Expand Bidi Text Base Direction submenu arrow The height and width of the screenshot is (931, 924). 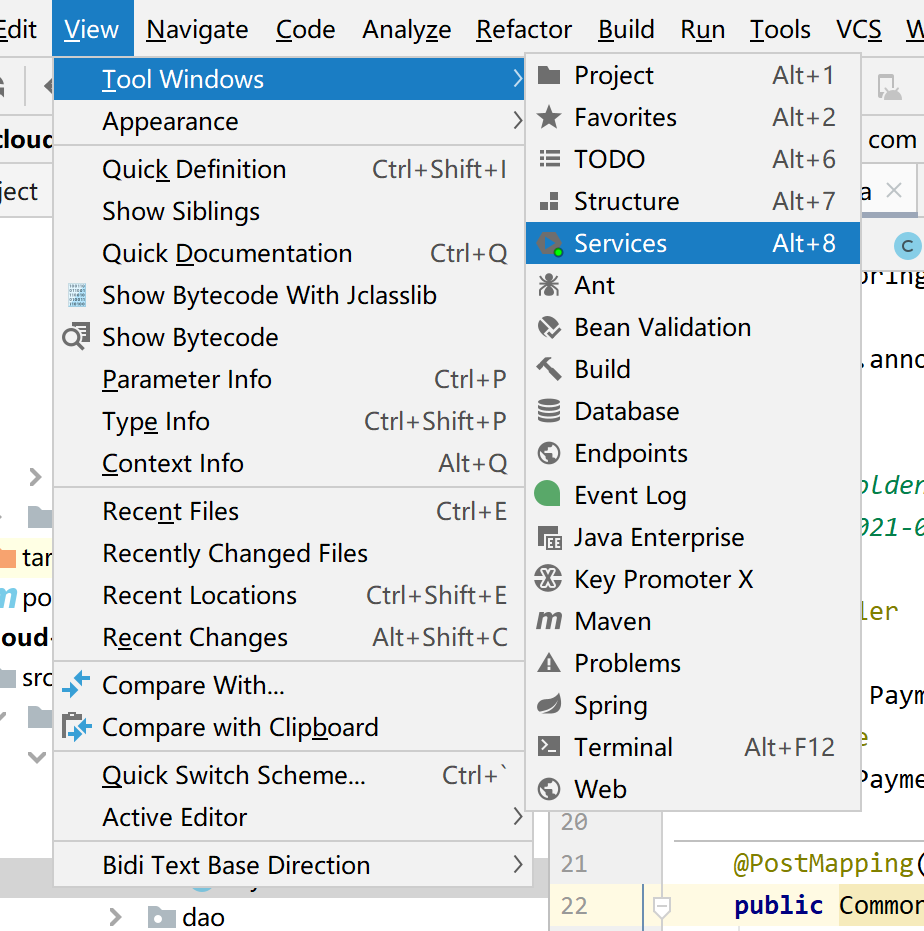[517, 864]
